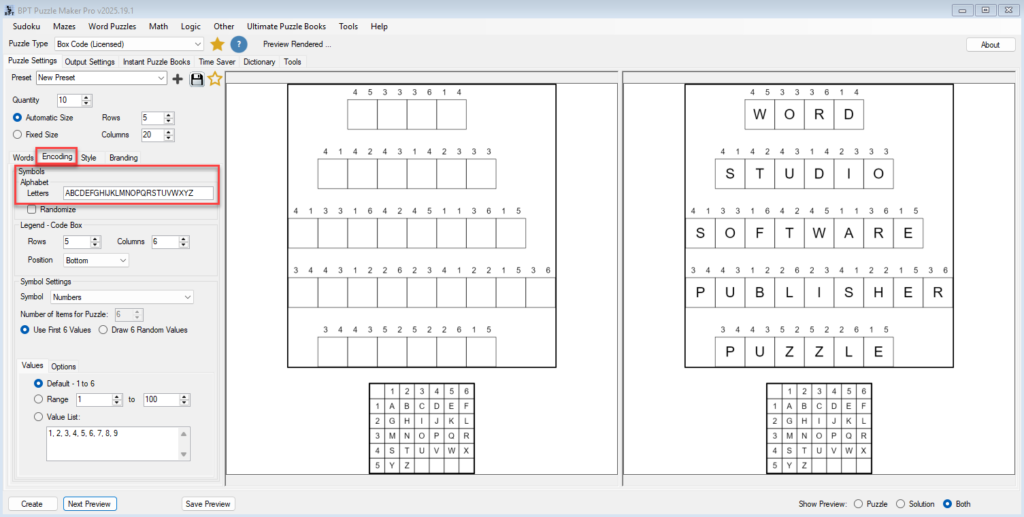This screenshot has width=1024, height=517.
Task: Open the Puzzle Type dropdown
Action: click(x=129, y=44)
